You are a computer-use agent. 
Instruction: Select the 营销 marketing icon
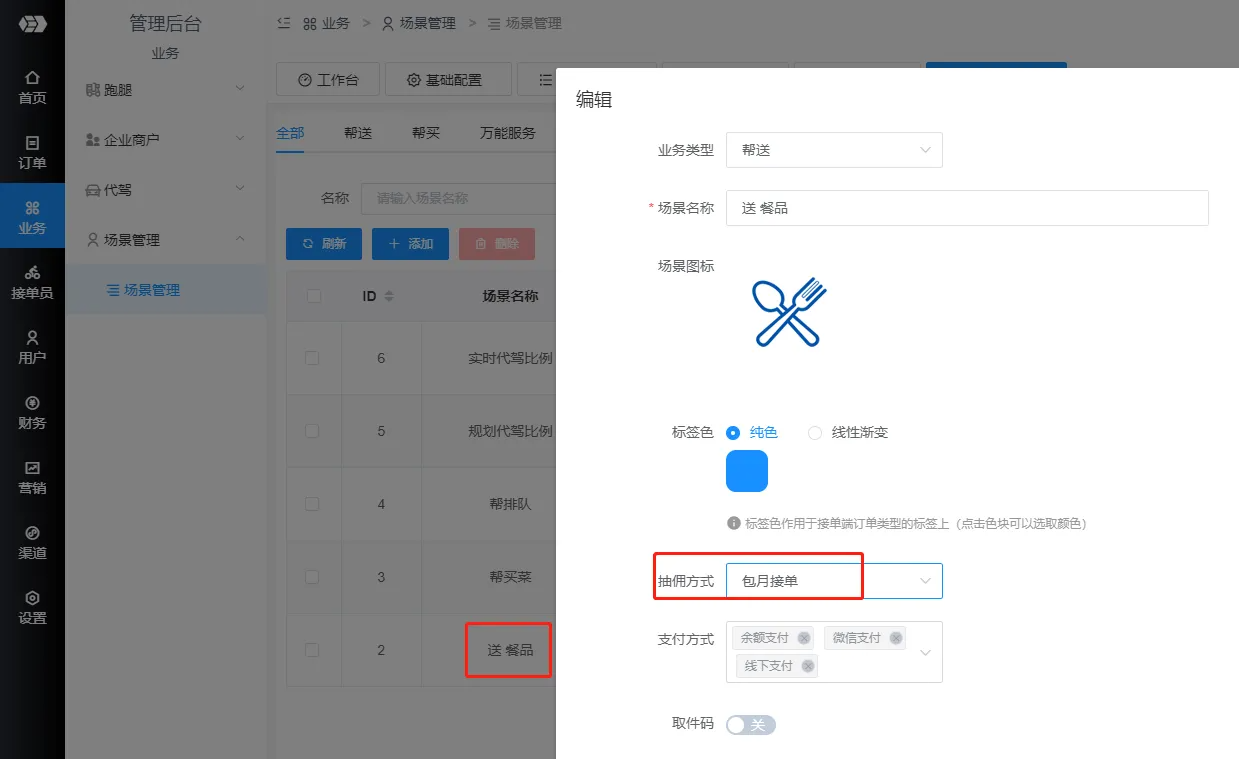tap(33, 467)
